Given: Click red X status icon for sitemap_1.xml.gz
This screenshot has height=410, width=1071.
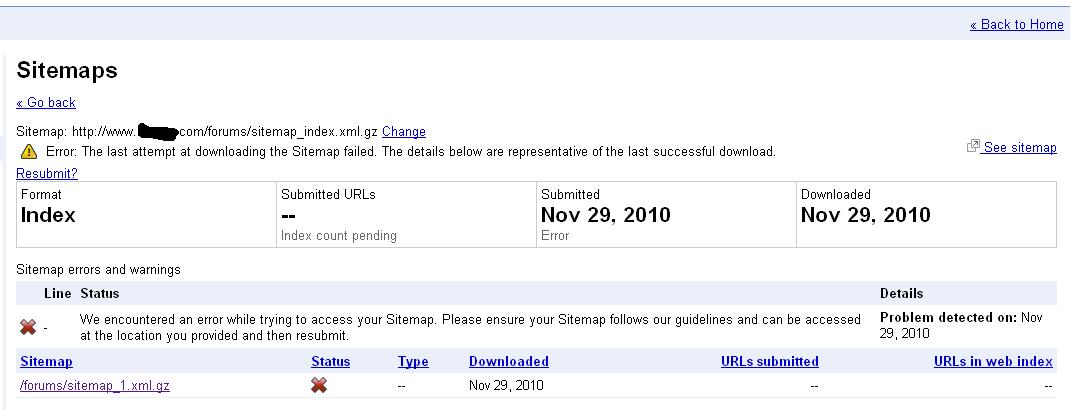Looking at the screenshot, I should click(x=318, y=385).
